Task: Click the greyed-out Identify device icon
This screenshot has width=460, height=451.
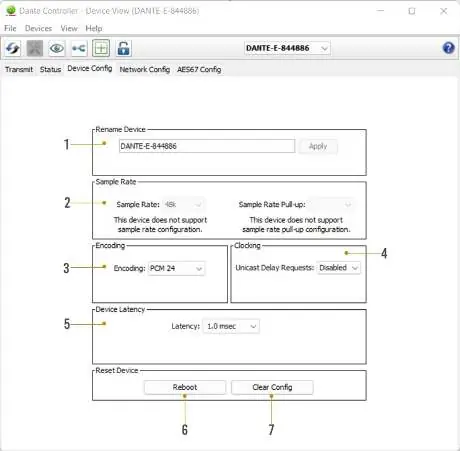Action: [35, 49]
